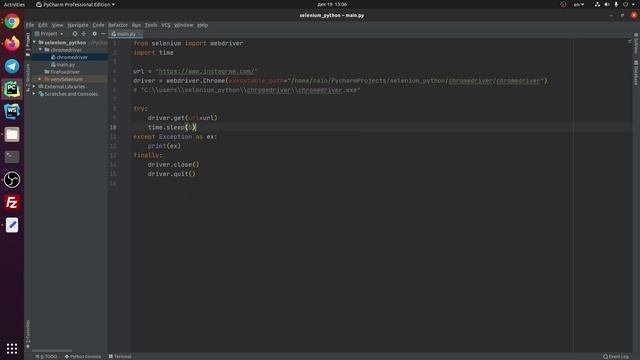Open the Files manager in the dock

click(12, 134)
